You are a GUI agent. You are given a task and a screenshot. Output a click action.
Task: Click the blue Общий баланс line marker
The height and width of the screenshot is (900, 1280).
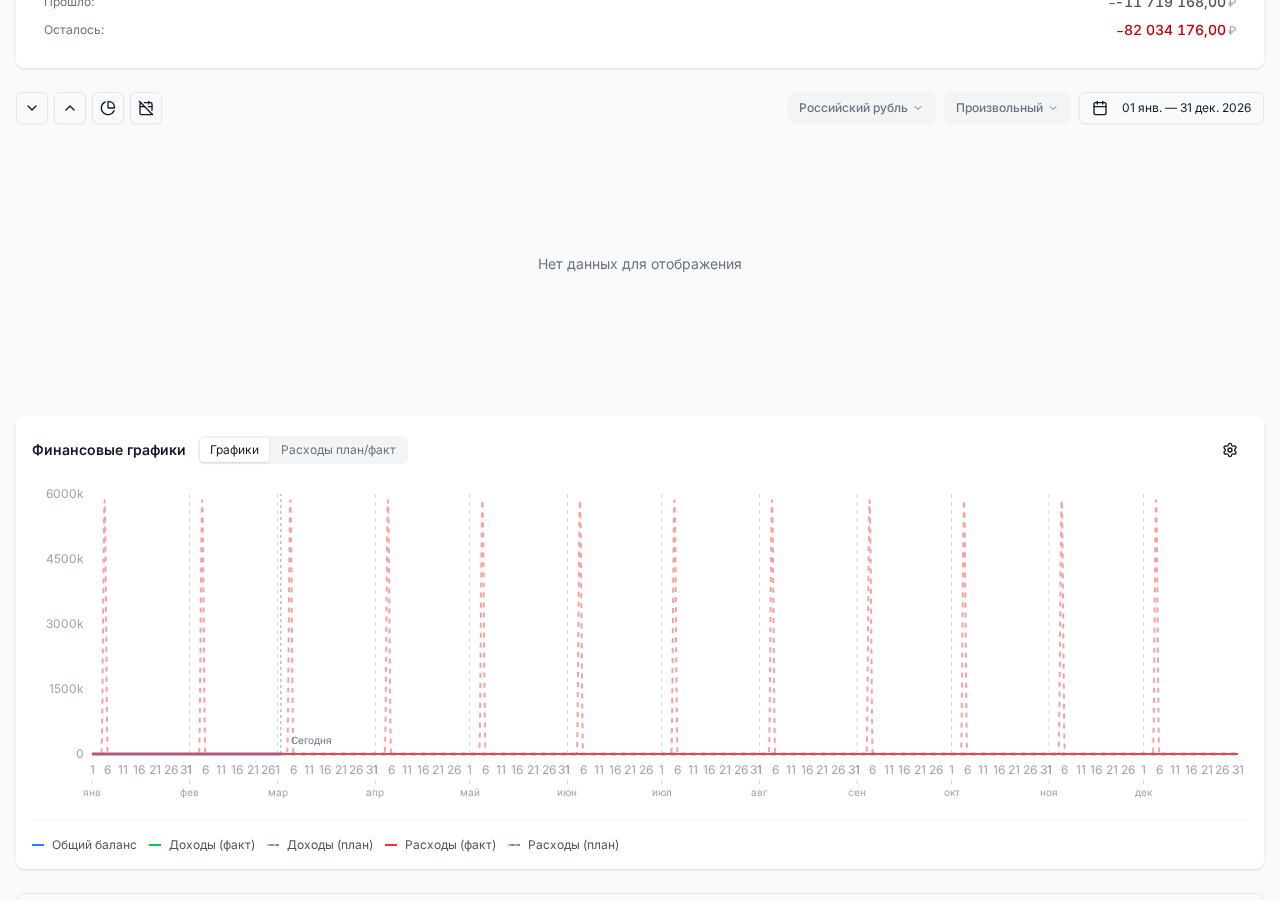(x=38, y=845)
